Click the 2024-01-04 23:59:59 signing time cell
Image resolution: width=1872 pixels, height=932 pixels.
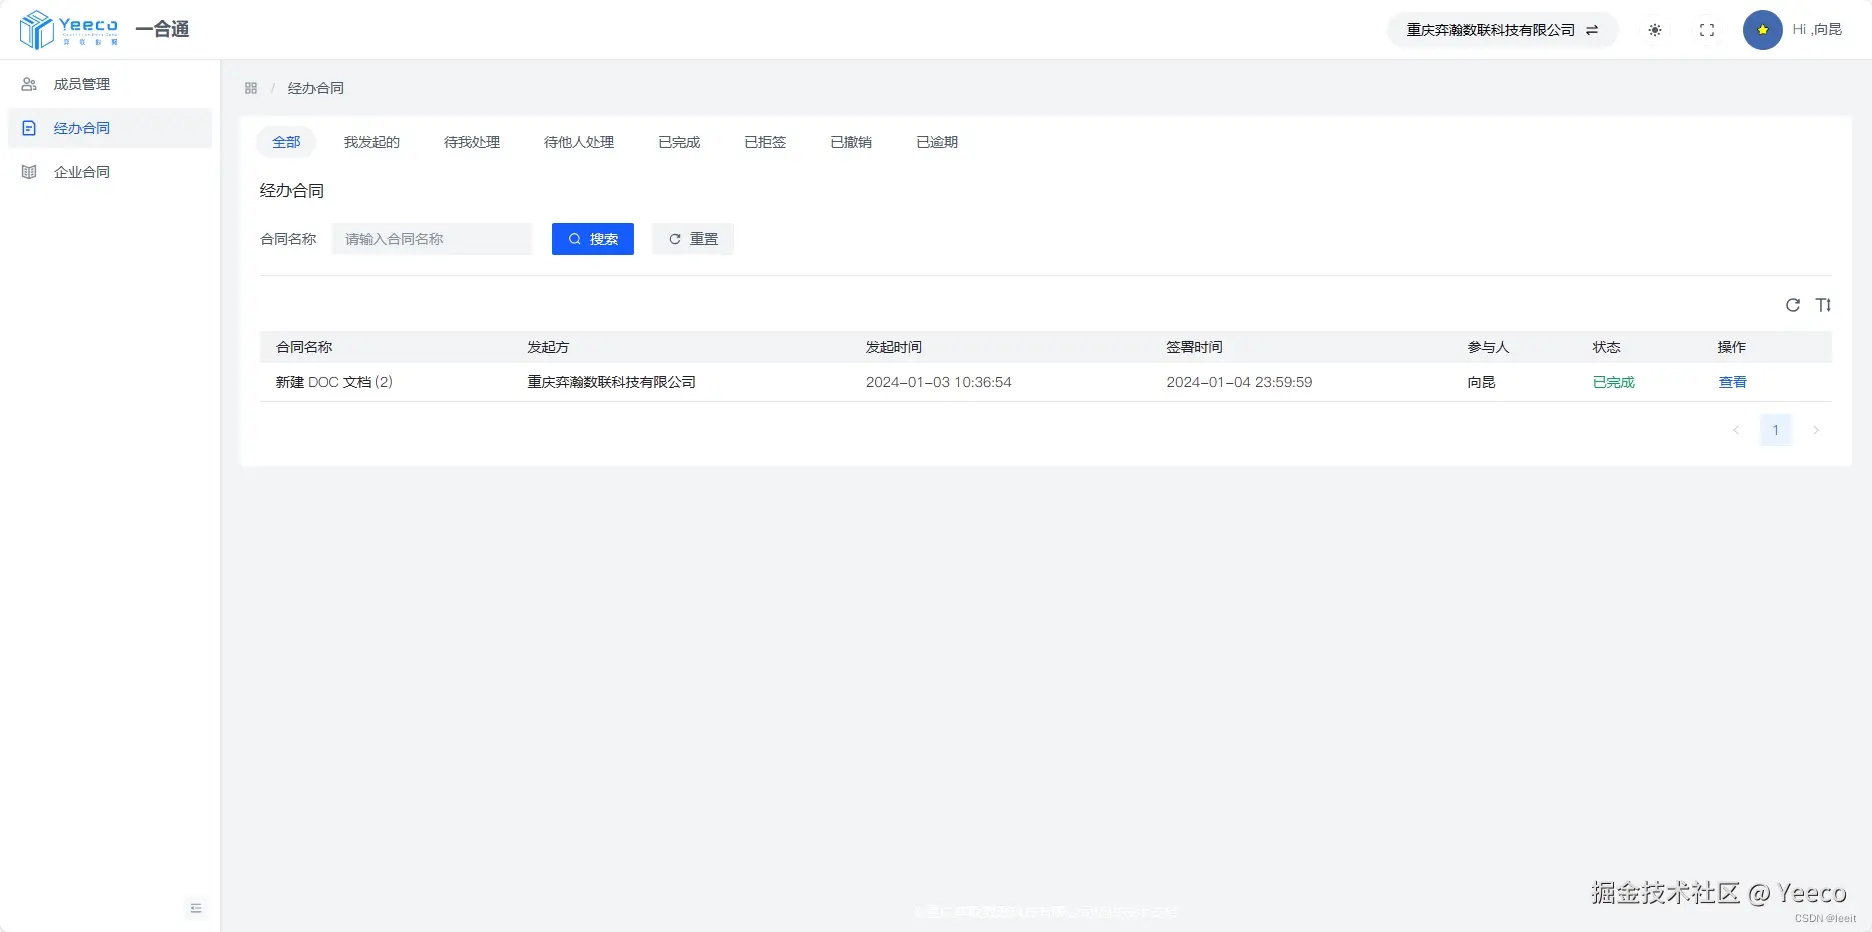tap(1239, 382)
